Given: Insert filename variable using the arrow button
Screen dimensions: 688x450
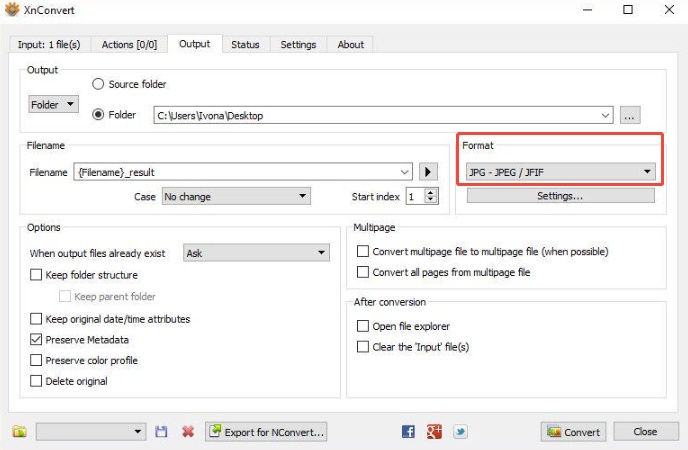Looking at the screenshot, I should (x=428, y=171).
